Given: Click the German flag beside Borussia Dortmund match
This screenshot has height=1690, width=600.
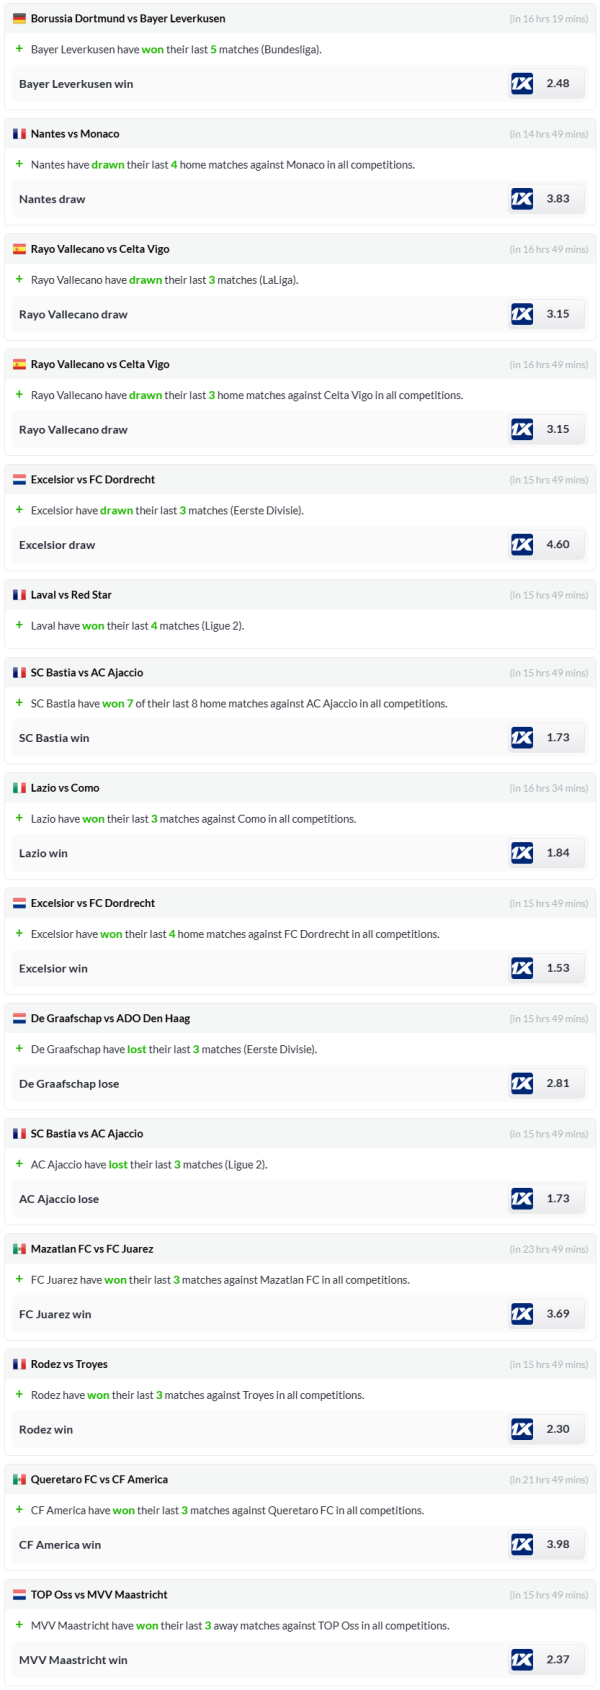Looking at the screenshot, I should (x=19, y=19).
